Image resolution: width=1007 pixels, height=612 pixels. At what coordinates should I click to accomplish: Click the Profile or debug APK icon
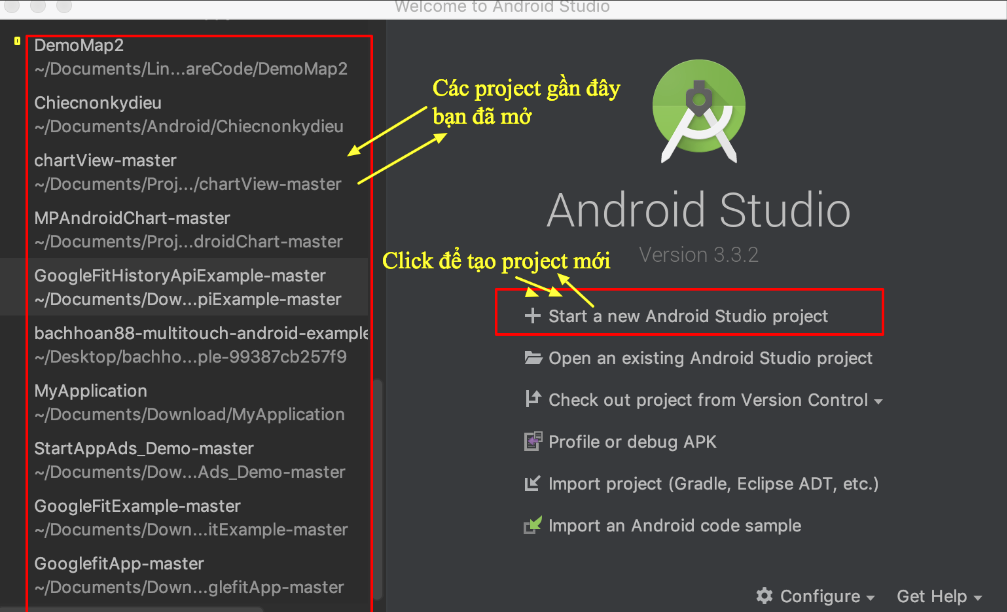point(533,442)
